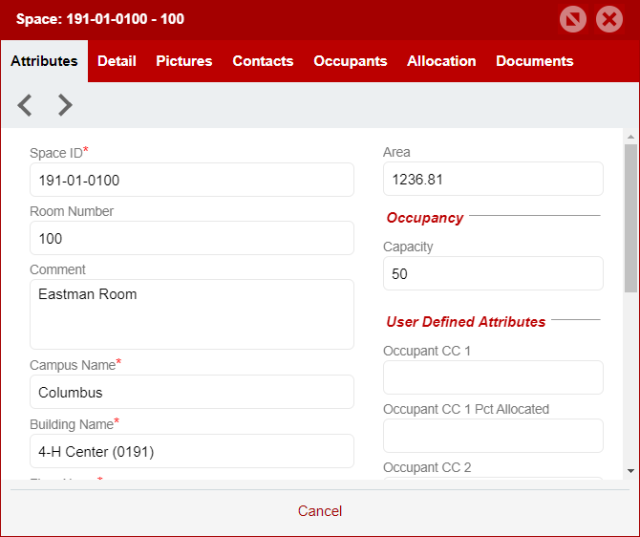Go to the Occupants tab
The image size is (640, 537).
(350, 61)
